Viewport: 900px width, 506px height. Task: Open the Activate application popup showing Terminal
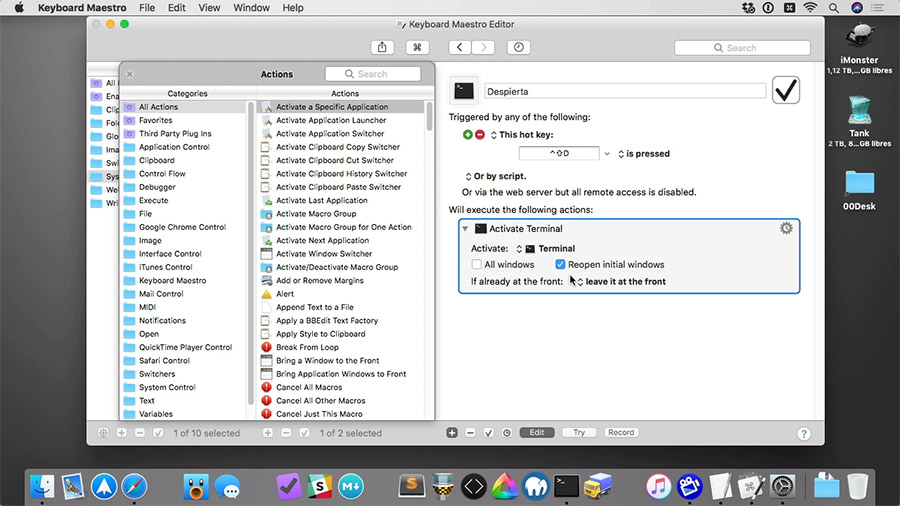click(x=545, y=248)
